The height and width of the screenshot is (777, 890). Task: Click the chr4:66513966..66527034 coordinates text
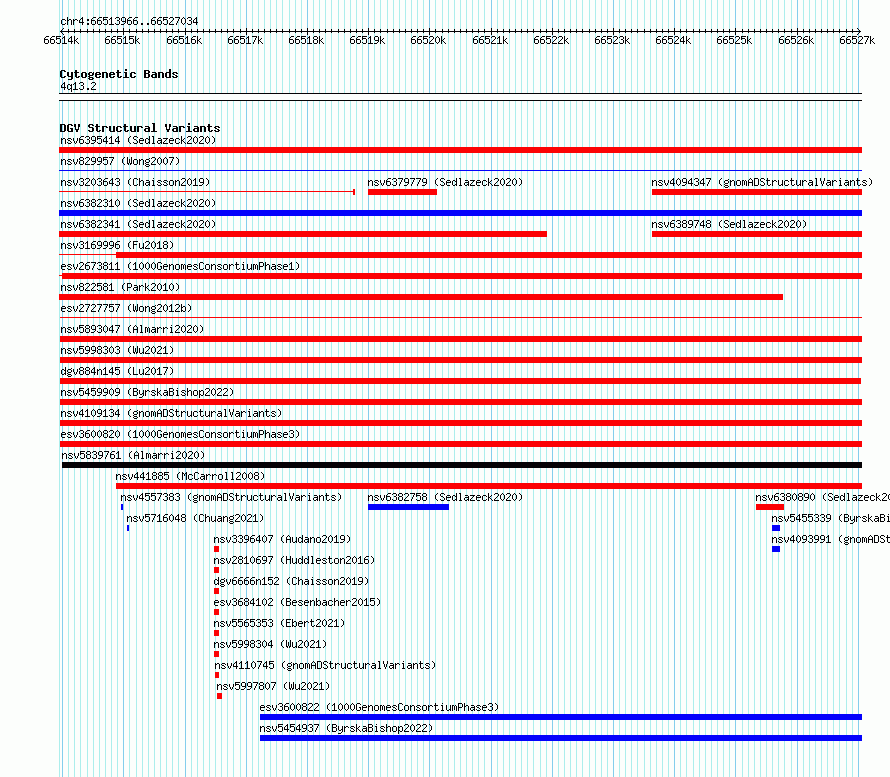(129, 21)
